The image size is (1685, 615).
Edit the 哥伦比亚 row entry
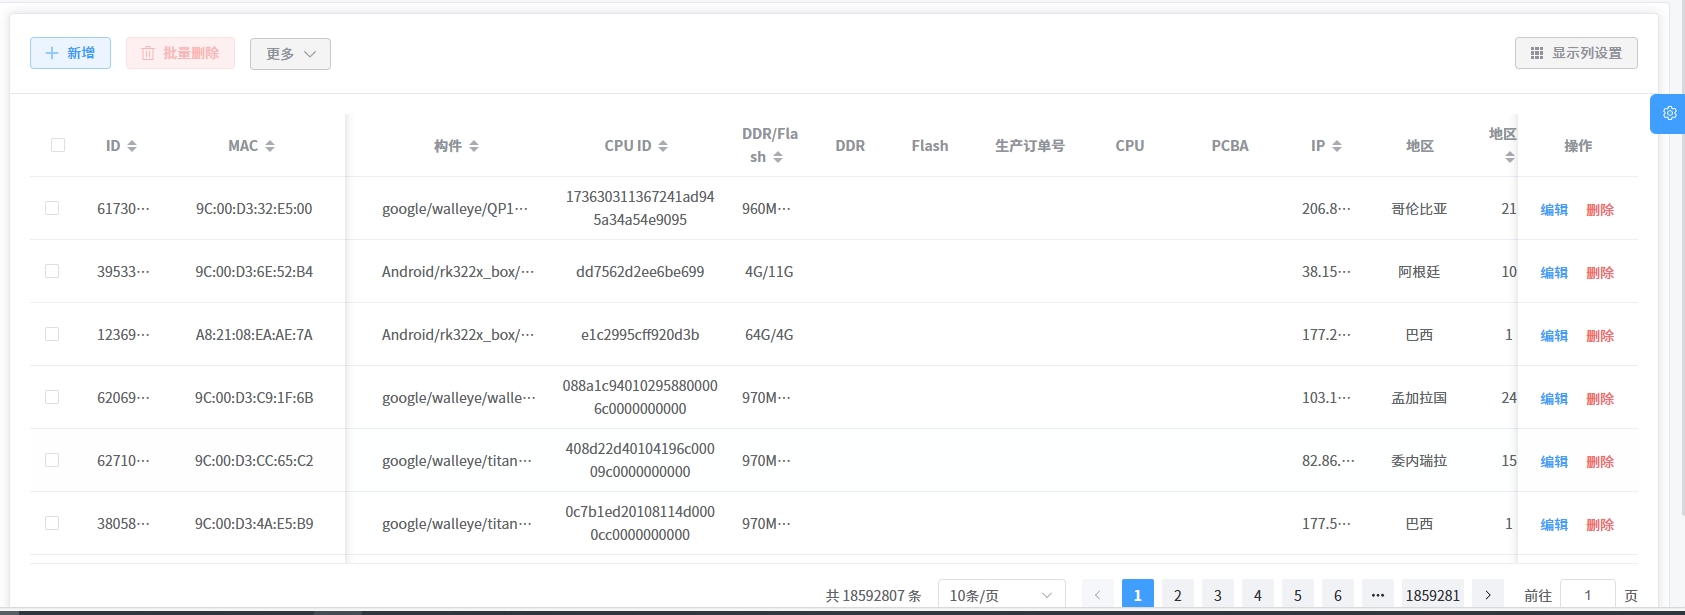click(1554, 209)
